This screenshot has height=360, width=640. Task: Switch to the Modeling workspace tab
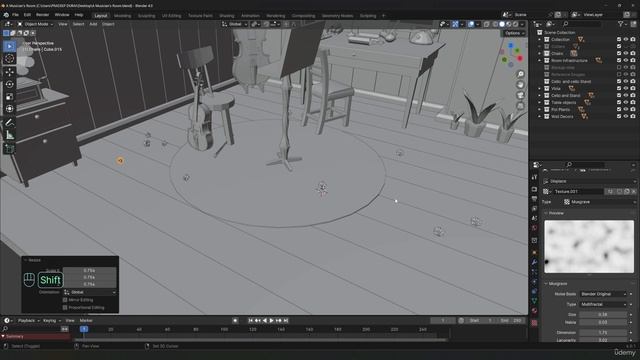pyautogui.click(x=122, y=16)
